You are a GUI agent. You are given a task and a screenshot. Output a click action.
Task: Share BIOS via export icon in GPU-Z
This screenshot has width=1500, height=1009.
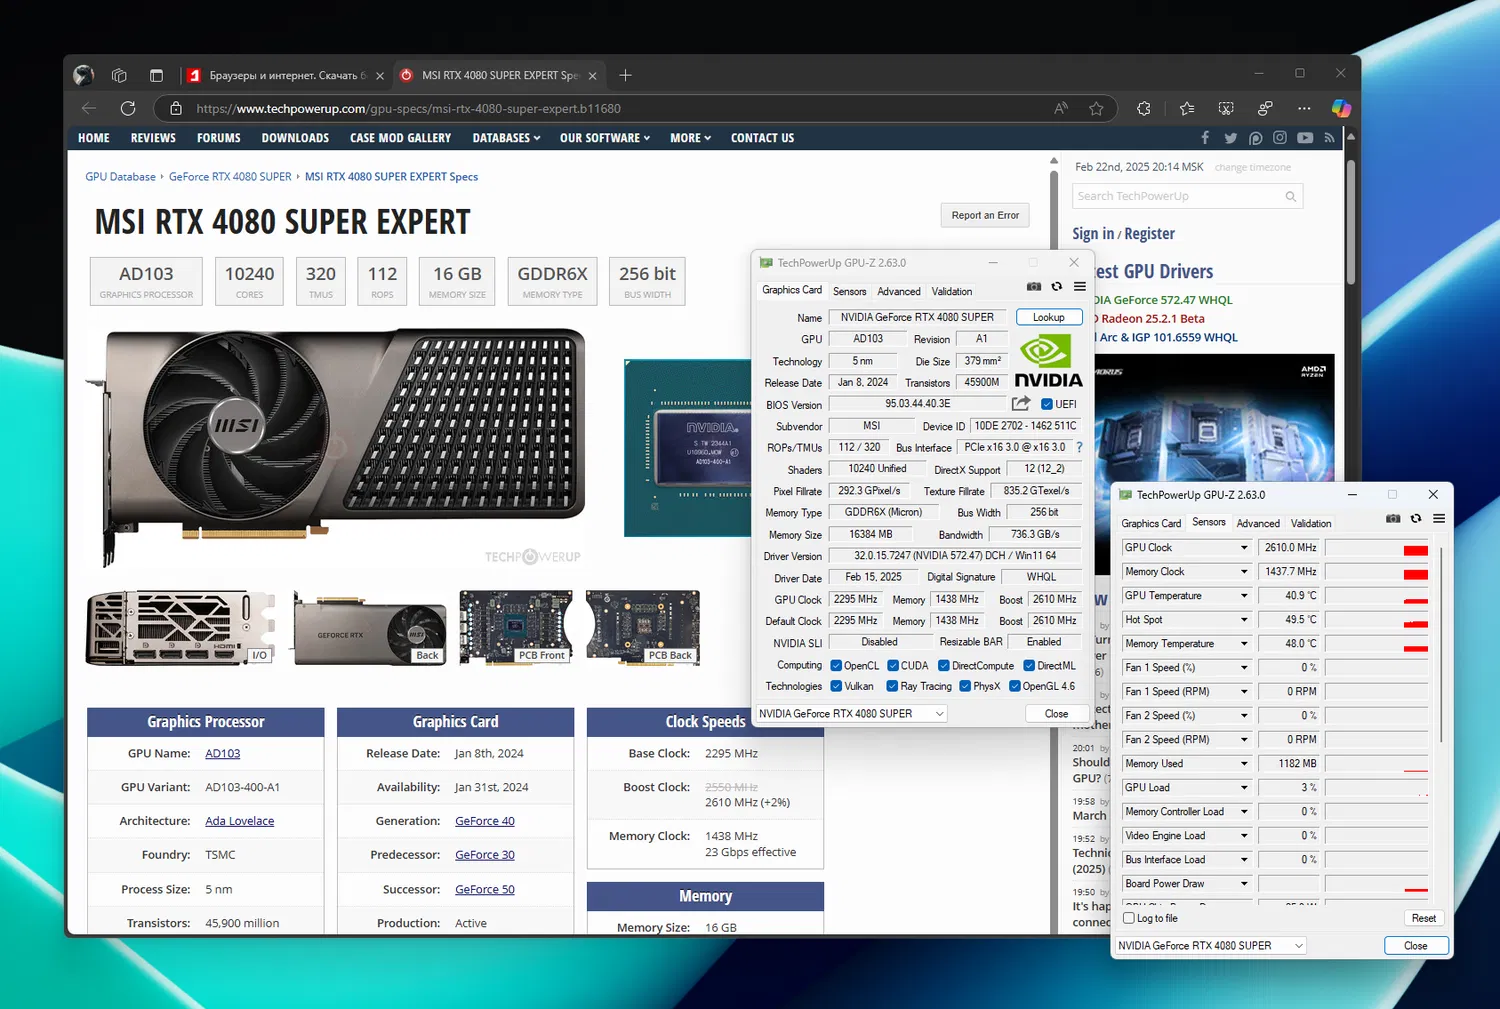(x=1021, y=403)
